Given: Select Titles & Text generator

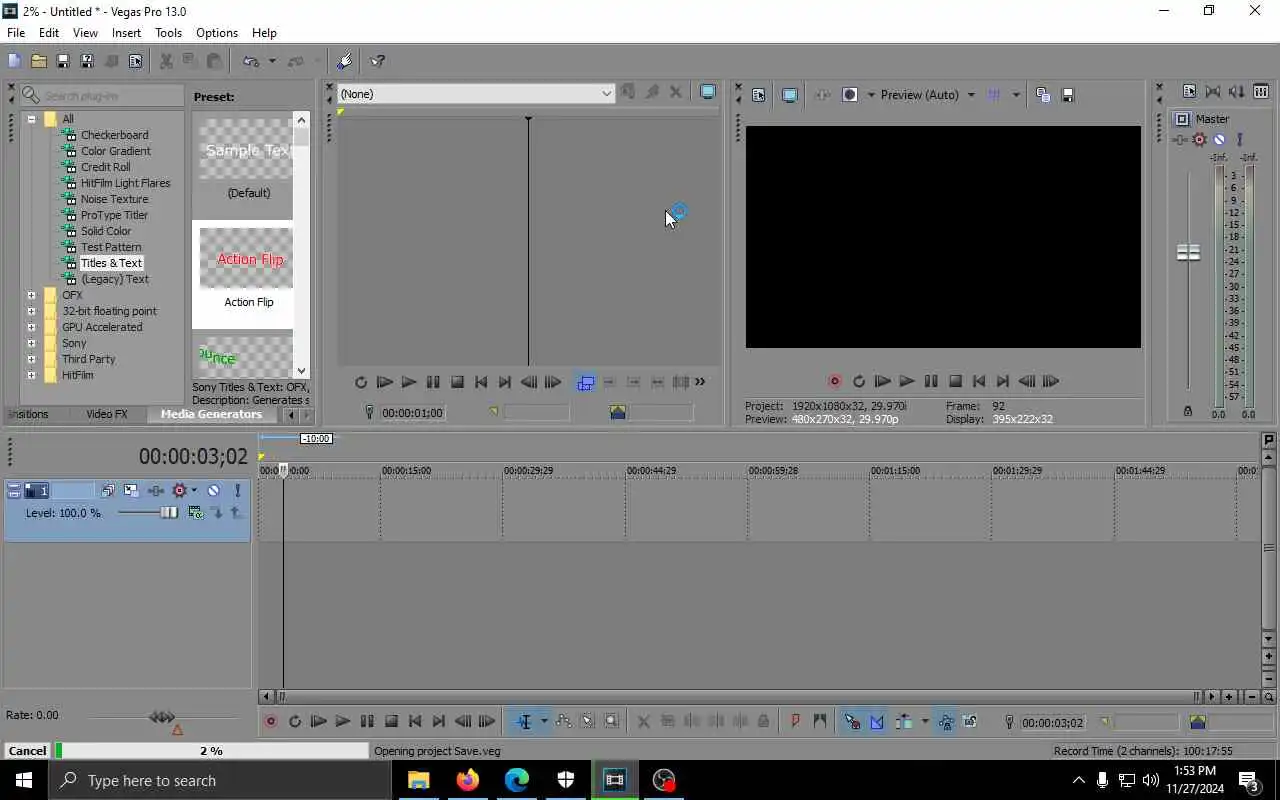Looking at the screenshot, I should tap(111, 263).
